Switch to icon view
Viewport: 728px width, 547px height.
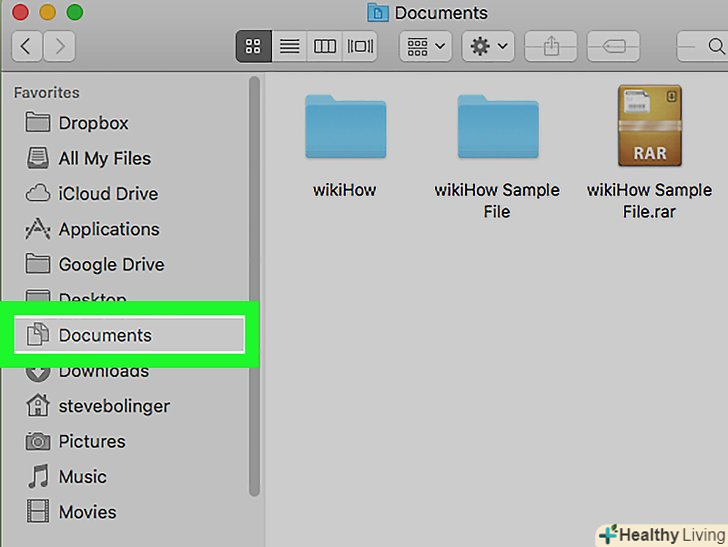click(253, 46)
